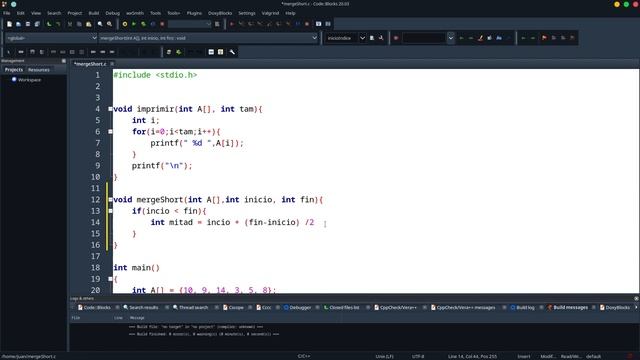
Task: Switch to the Projects tab
Action: [13, 70]
